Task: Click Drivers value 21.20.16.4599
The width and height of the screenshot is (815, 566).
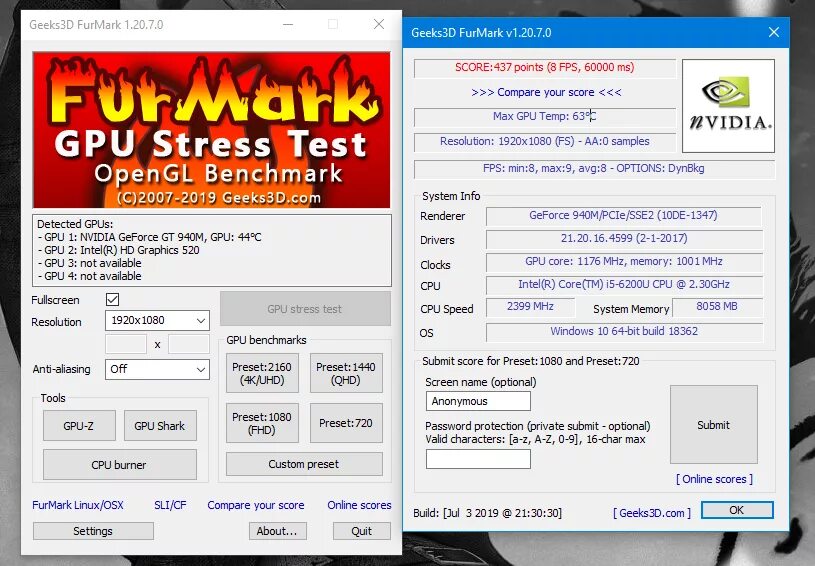Action: (624, 239)
